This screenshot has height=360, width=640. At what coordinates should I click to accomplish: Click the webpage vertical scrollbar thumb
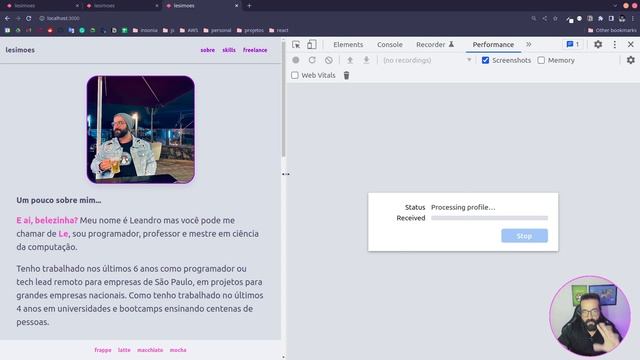(283, 98)
